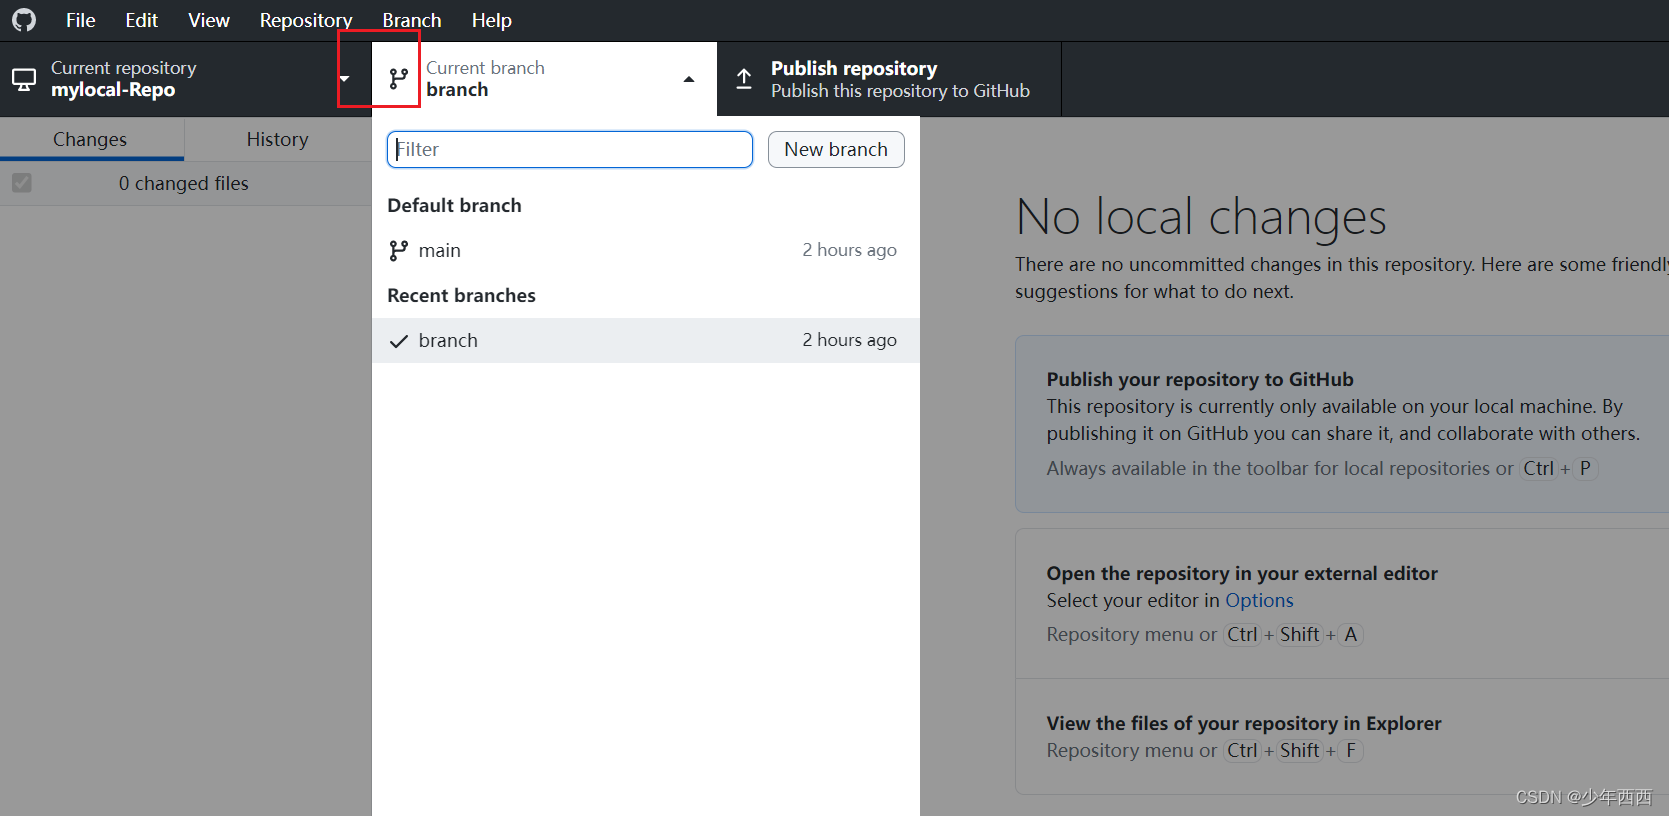Toggle the select-all changed files checkbox
1669x816 pixels.
pos(22,183)
